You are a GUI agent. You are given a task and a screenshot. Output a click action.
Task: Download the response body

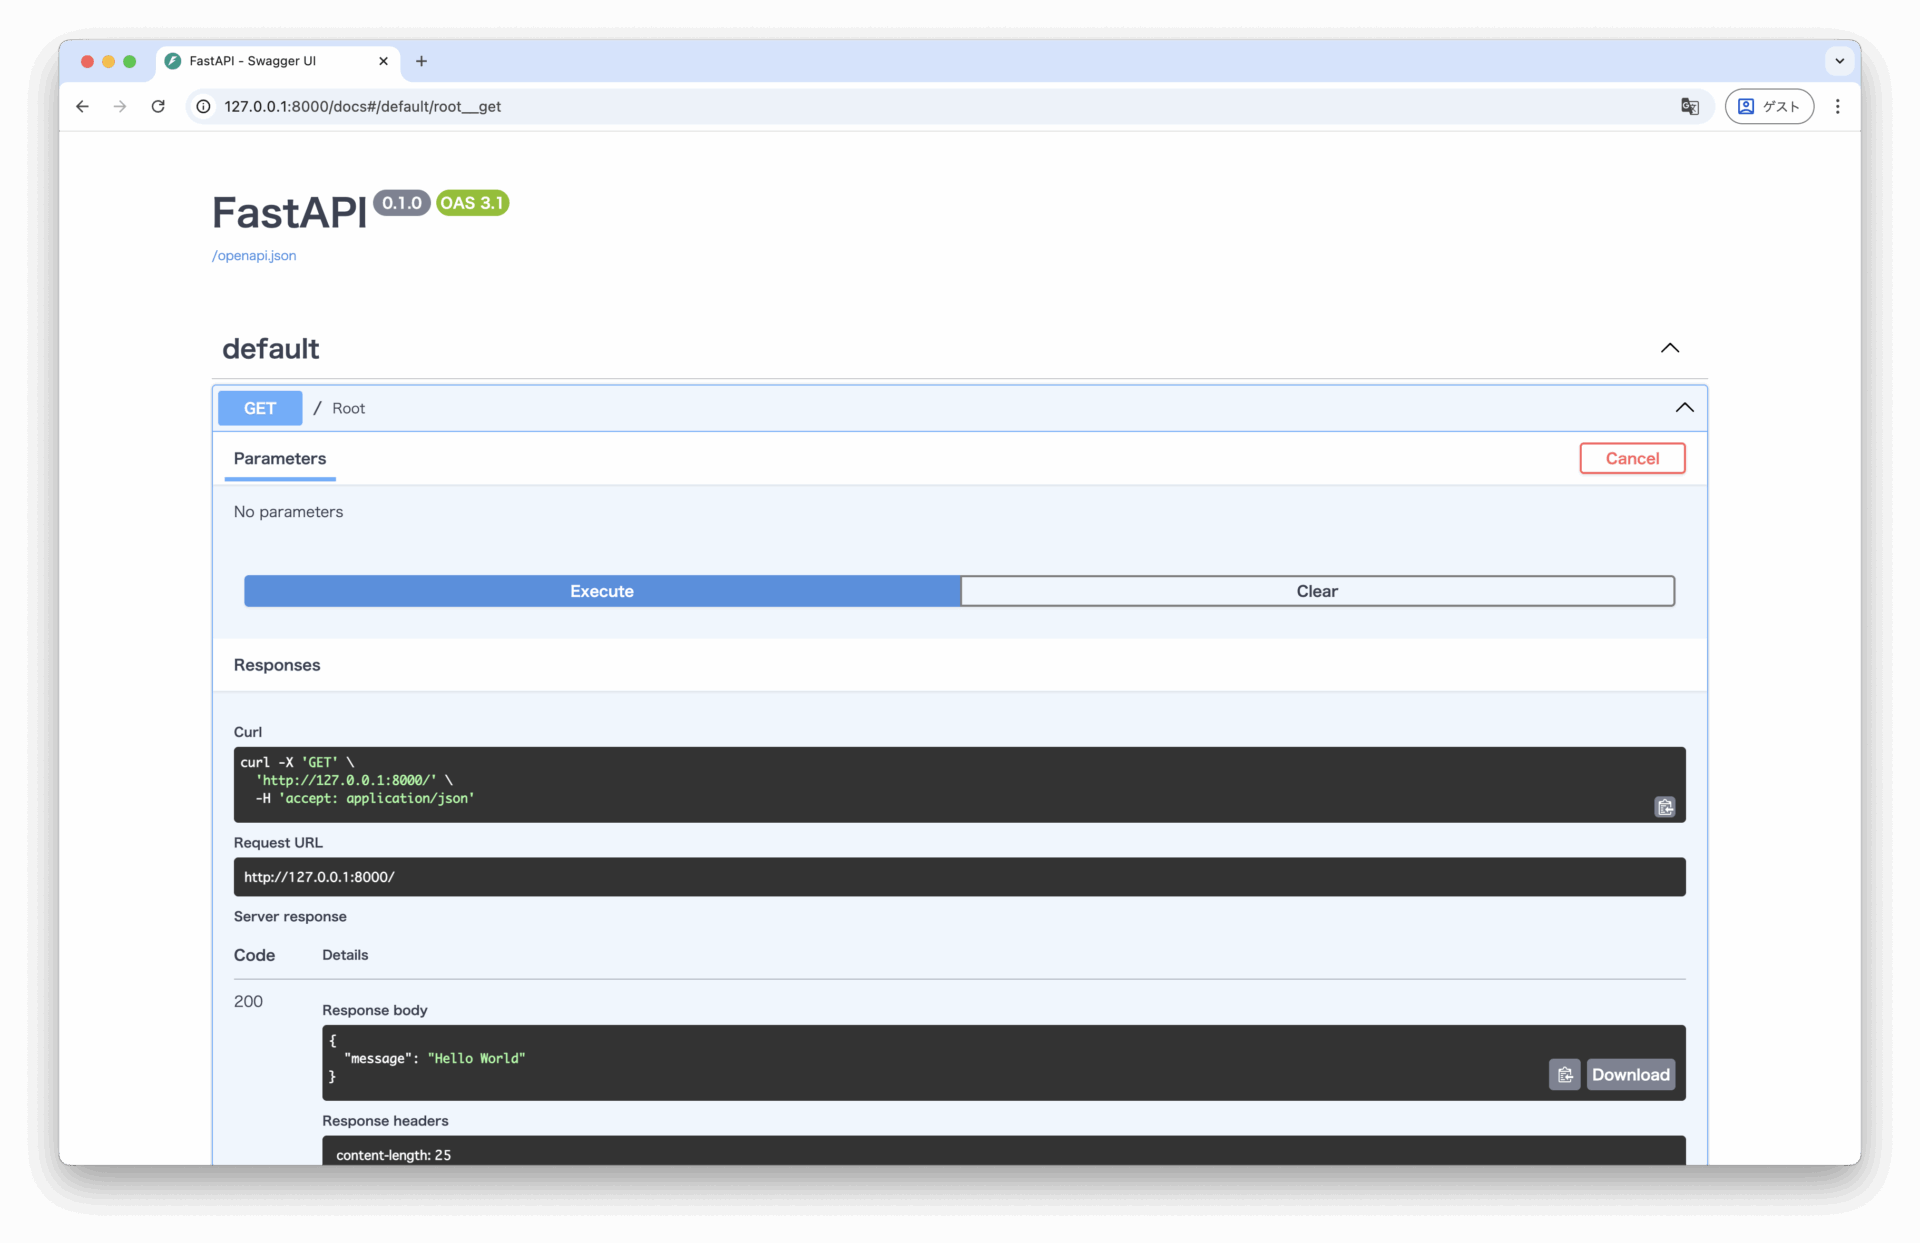pyautogui.click(x=1630, y=1075)
